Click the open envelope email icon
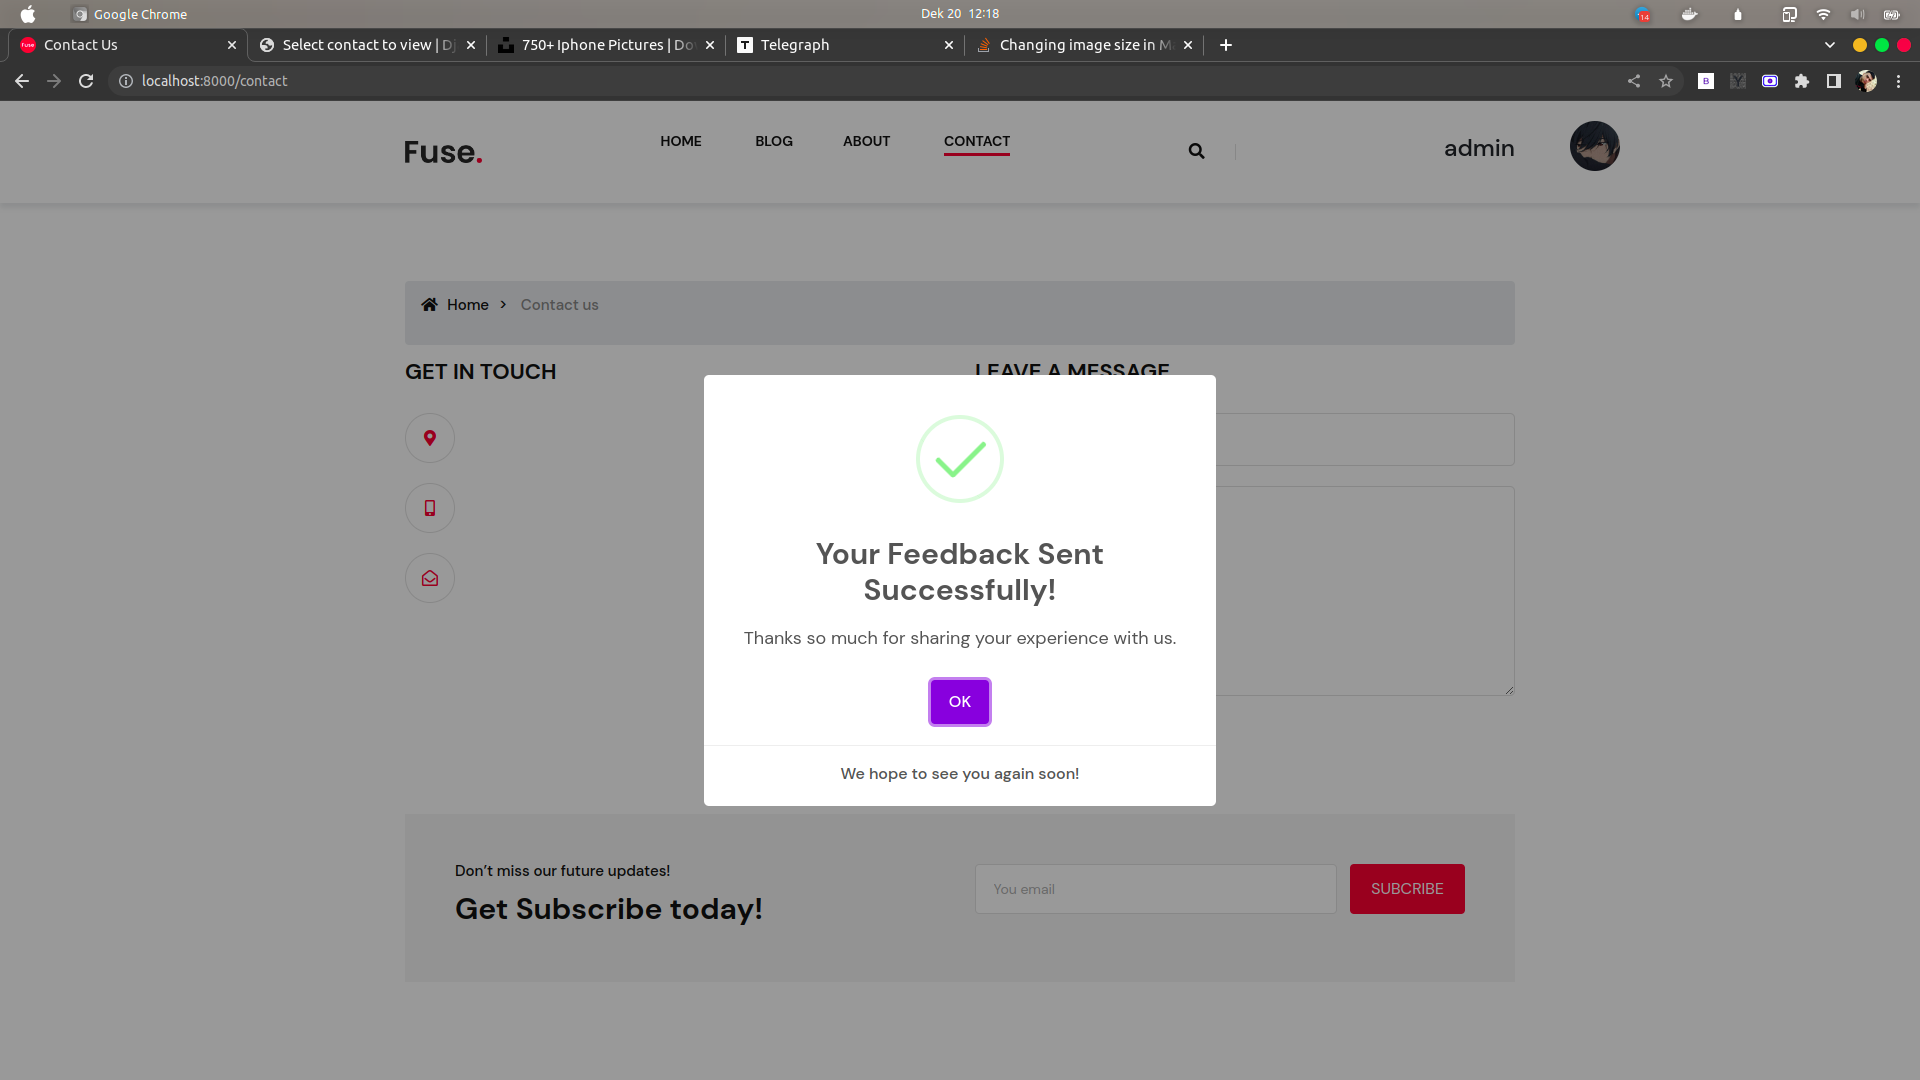This screenshot has height=1080, width=1920. point(430,578)
